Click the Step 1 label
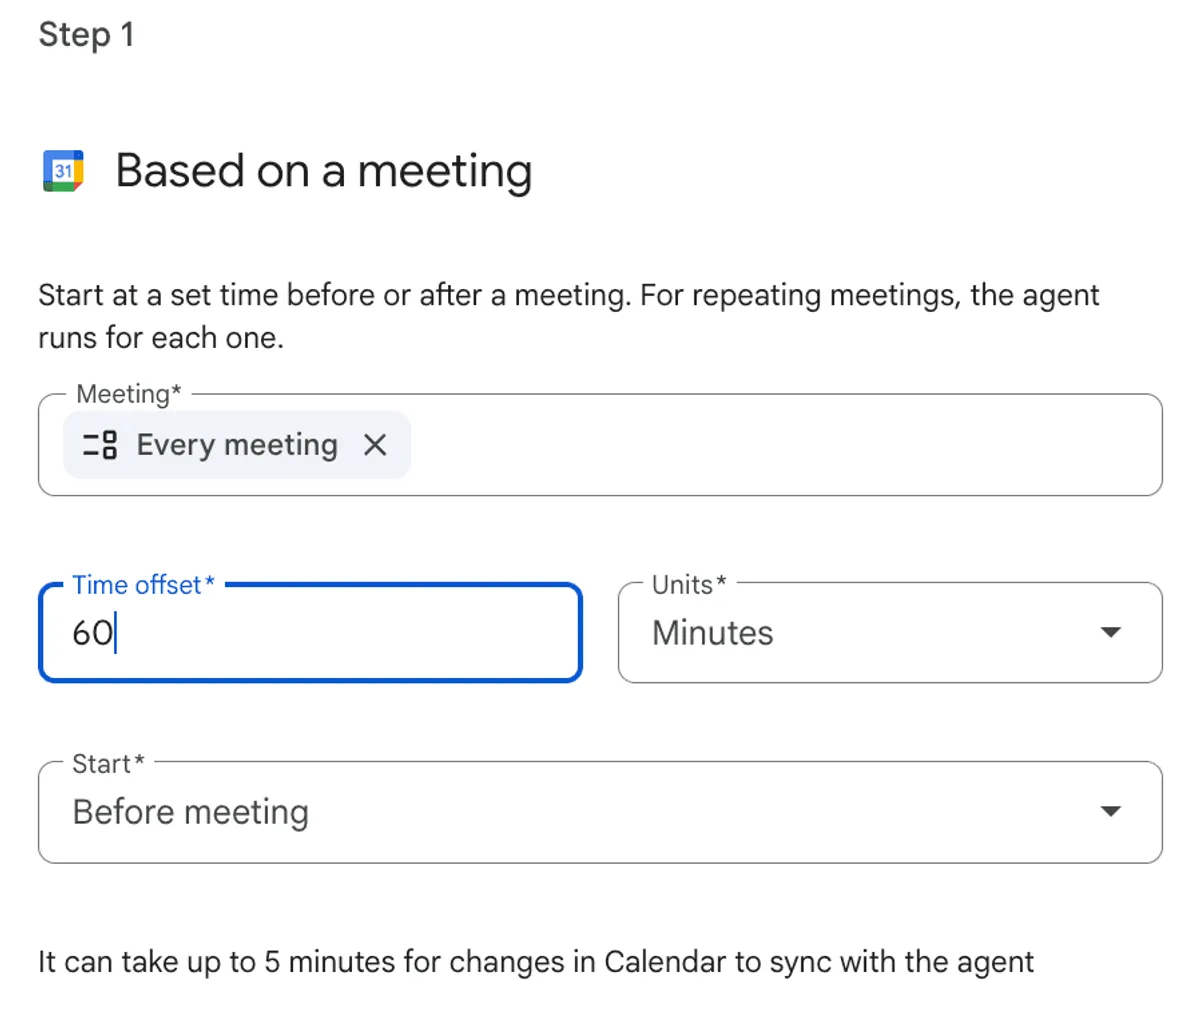 [86, 35]
